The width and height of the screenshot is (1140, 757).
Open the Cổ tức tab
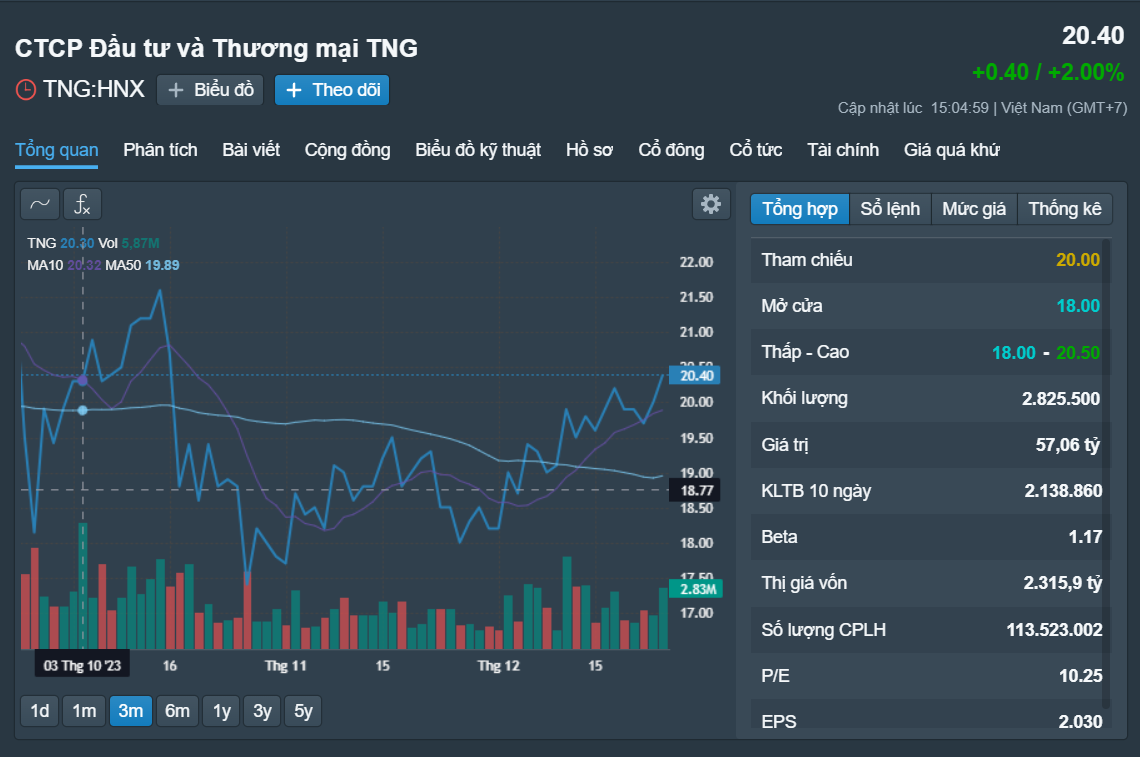tap(756, 151)
